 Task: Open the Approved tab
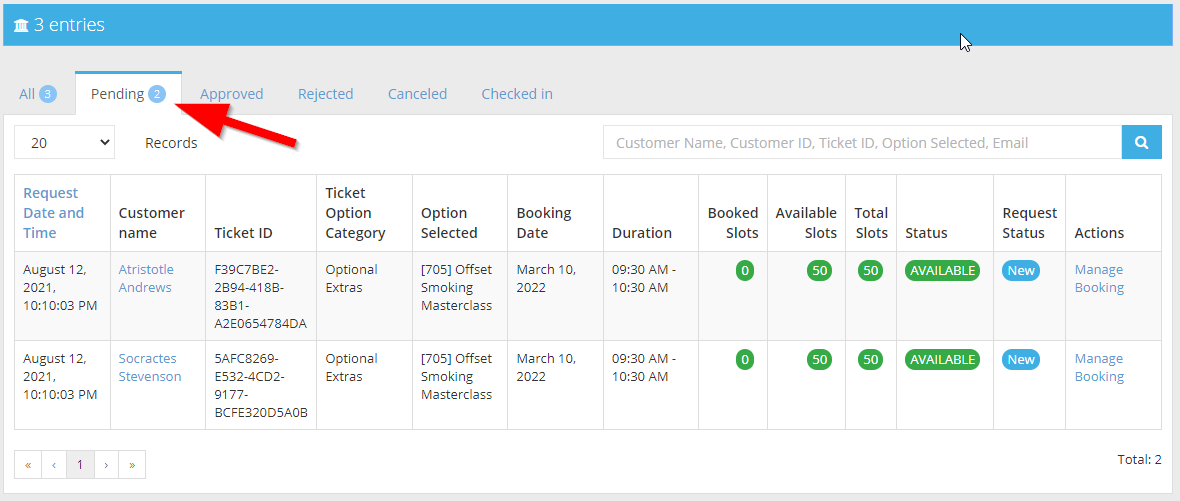click(232, 94)
